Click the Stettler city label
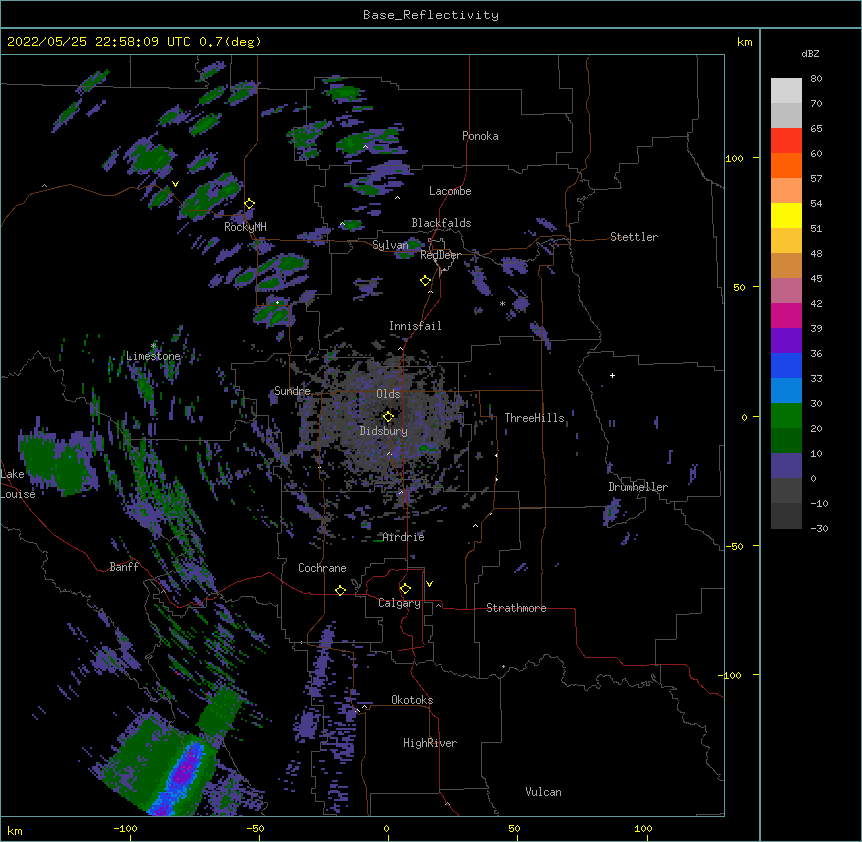The height and width of the screenshot is (842, 862). pyautogui.click(x=634, y=237)
